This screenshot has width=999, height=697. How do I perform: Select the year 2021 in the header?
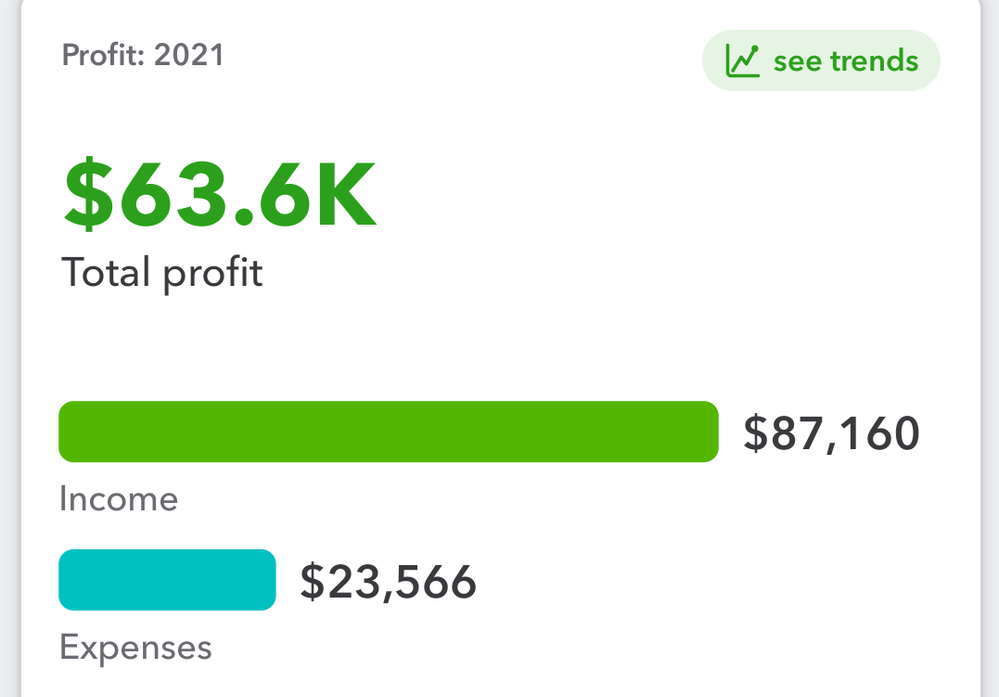[189, 54]
